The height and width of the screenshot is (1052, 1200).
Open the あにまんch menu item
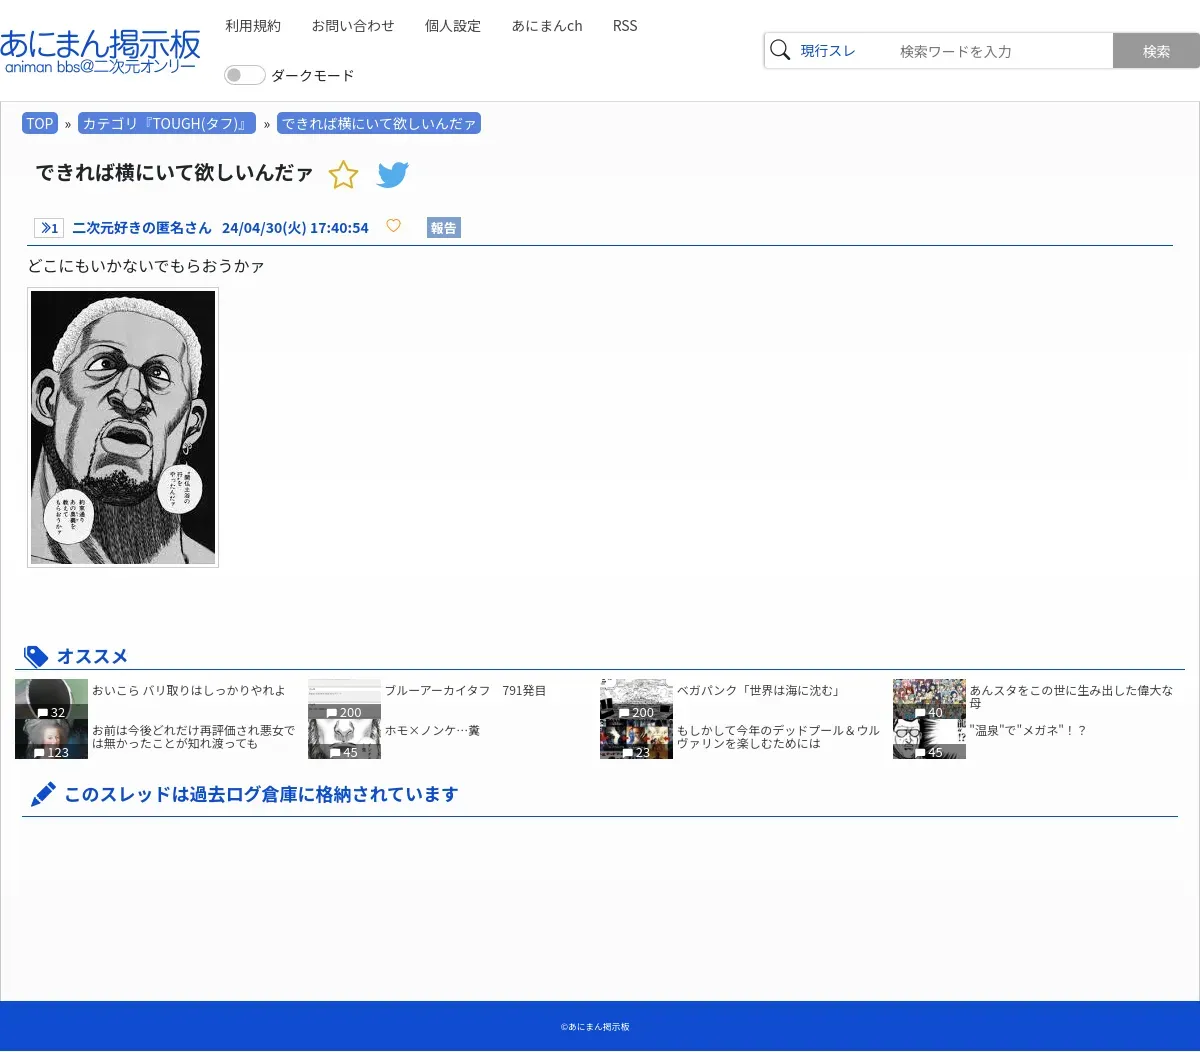[x=547, y=26]
